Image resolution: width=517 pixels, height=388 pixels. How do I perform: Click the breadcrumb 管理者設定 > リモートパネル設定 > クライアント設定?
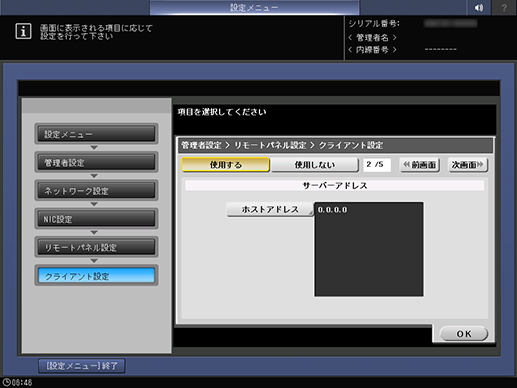tap(282, 145)
